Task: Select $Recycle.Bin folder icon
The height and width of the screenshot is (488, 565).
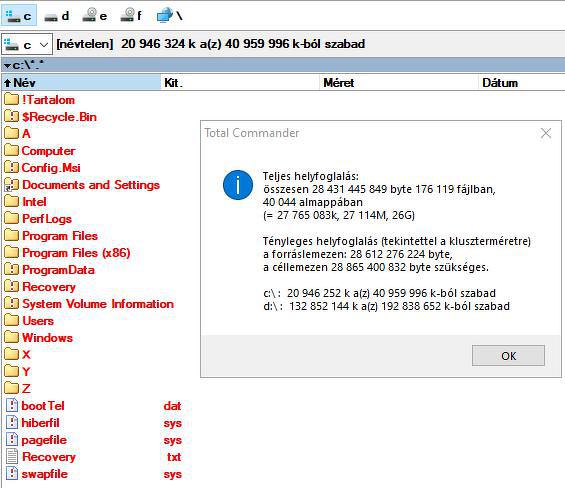Action: pyautogui.click(x=12, y=116)
